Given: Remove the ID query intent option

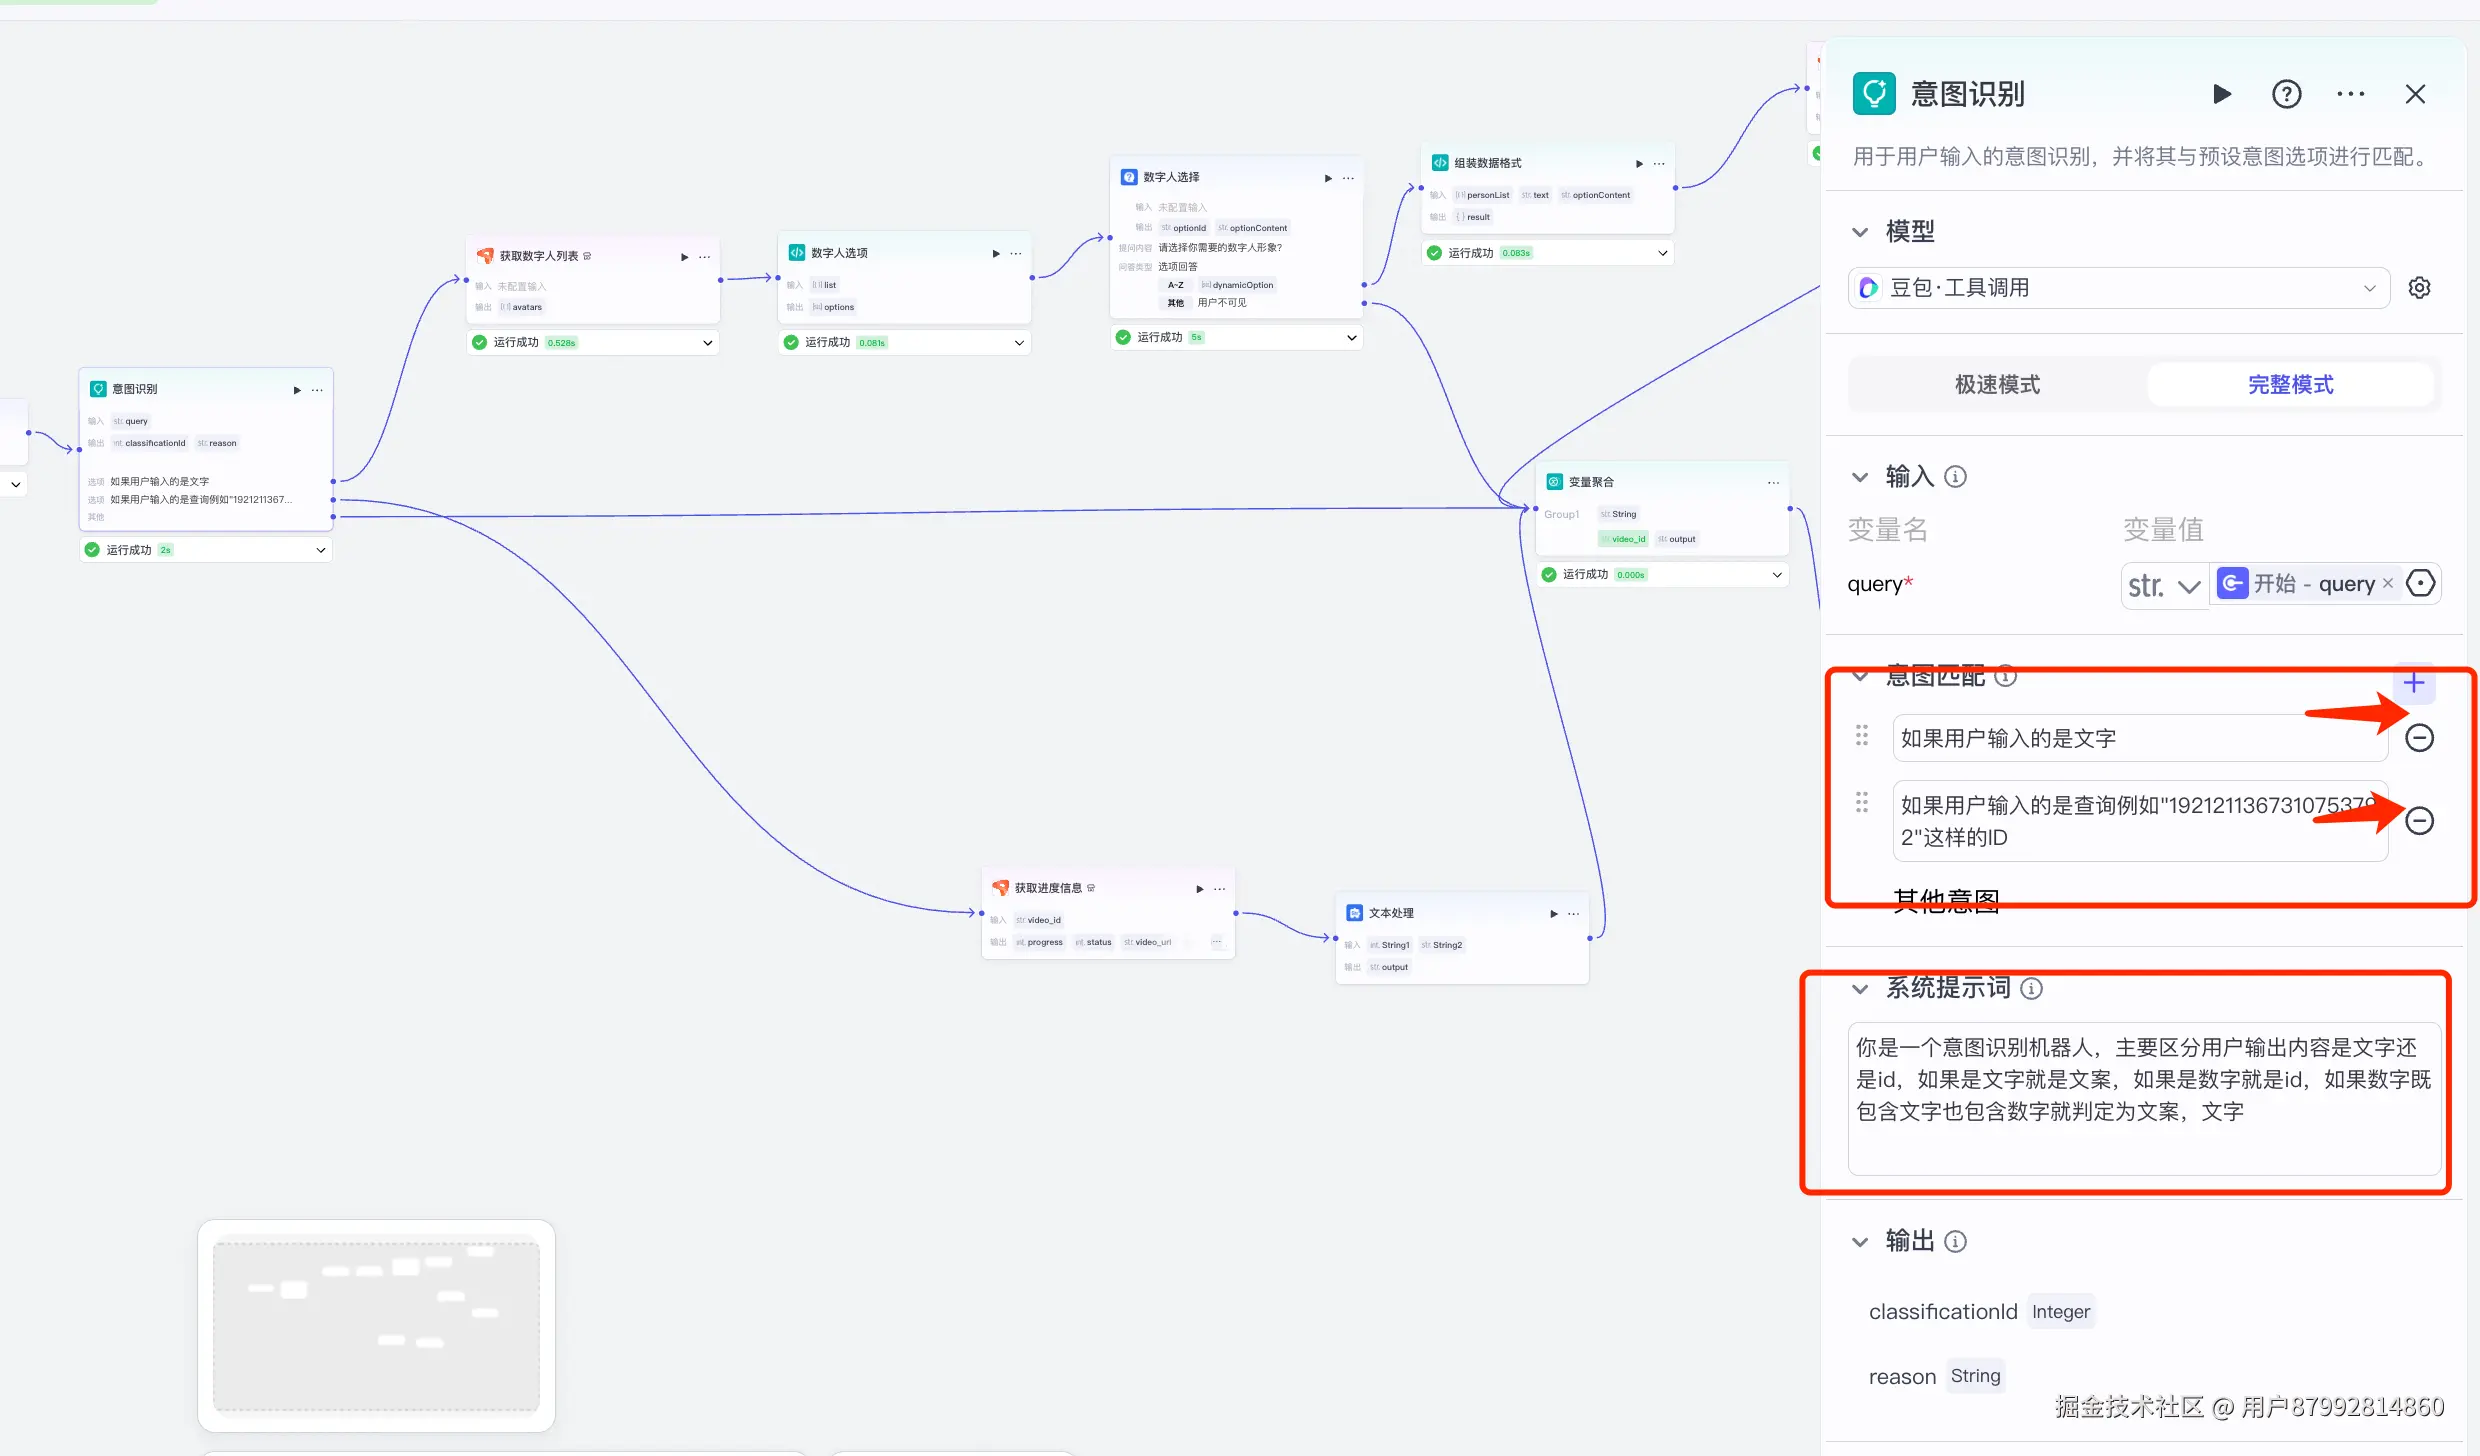Looking at the screenshot, I should coord(2419,821).
